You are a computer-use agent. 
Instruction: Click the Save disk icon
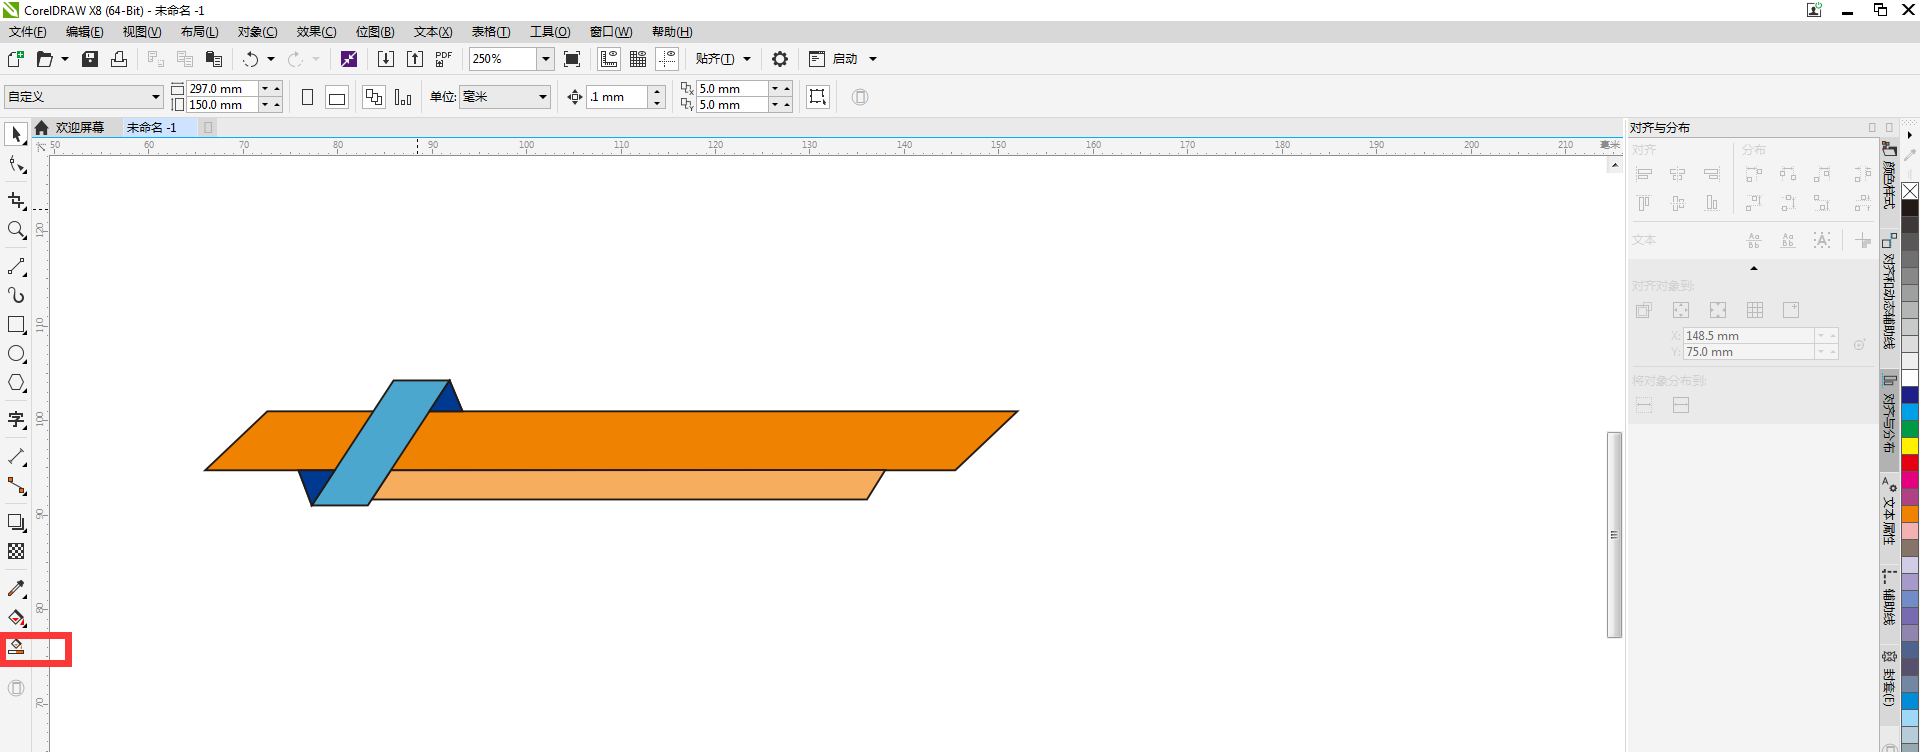click(x=90, y=59)
